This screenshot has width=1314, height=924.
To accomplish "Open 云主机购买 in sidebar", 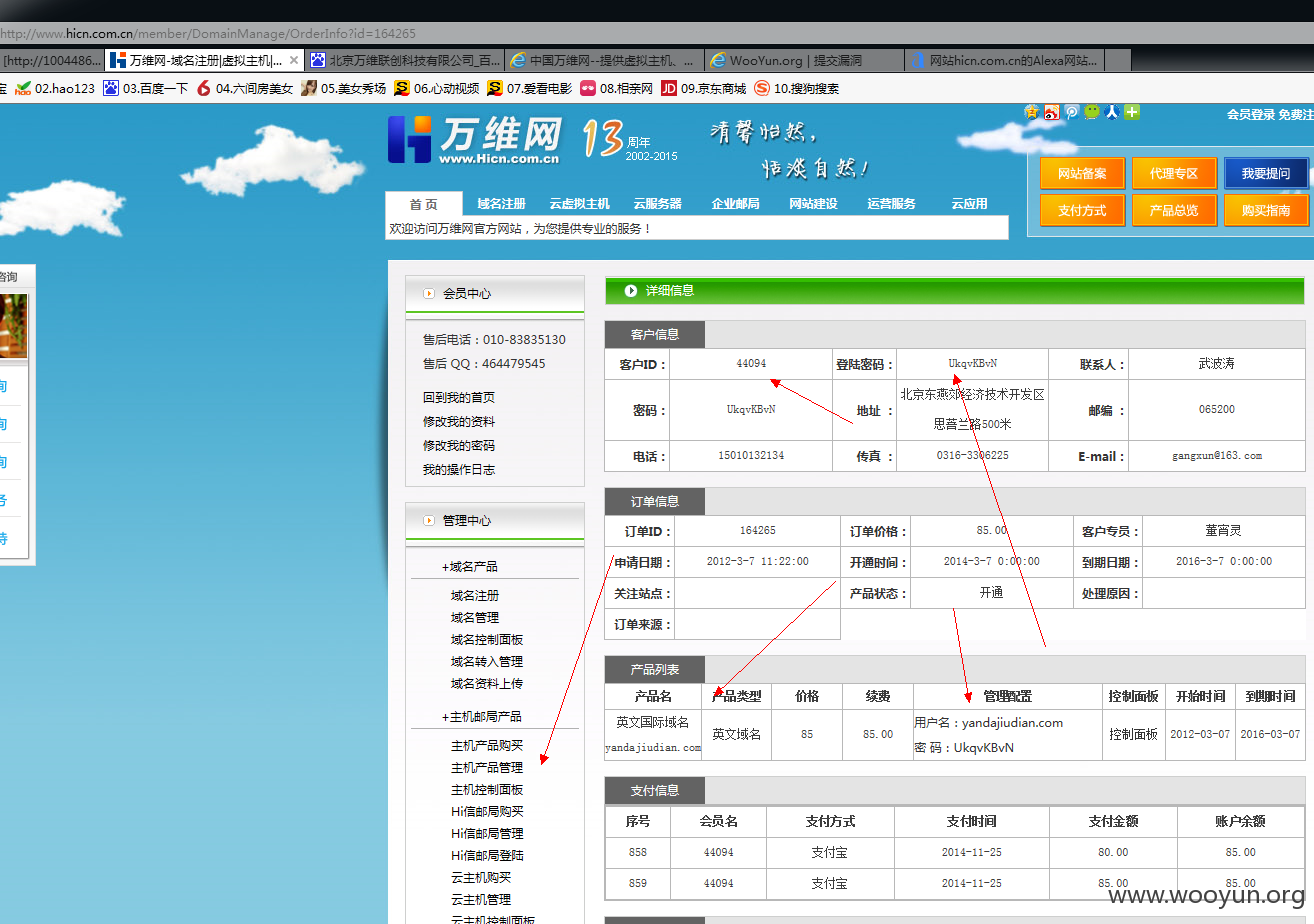I will pos(481,878).
